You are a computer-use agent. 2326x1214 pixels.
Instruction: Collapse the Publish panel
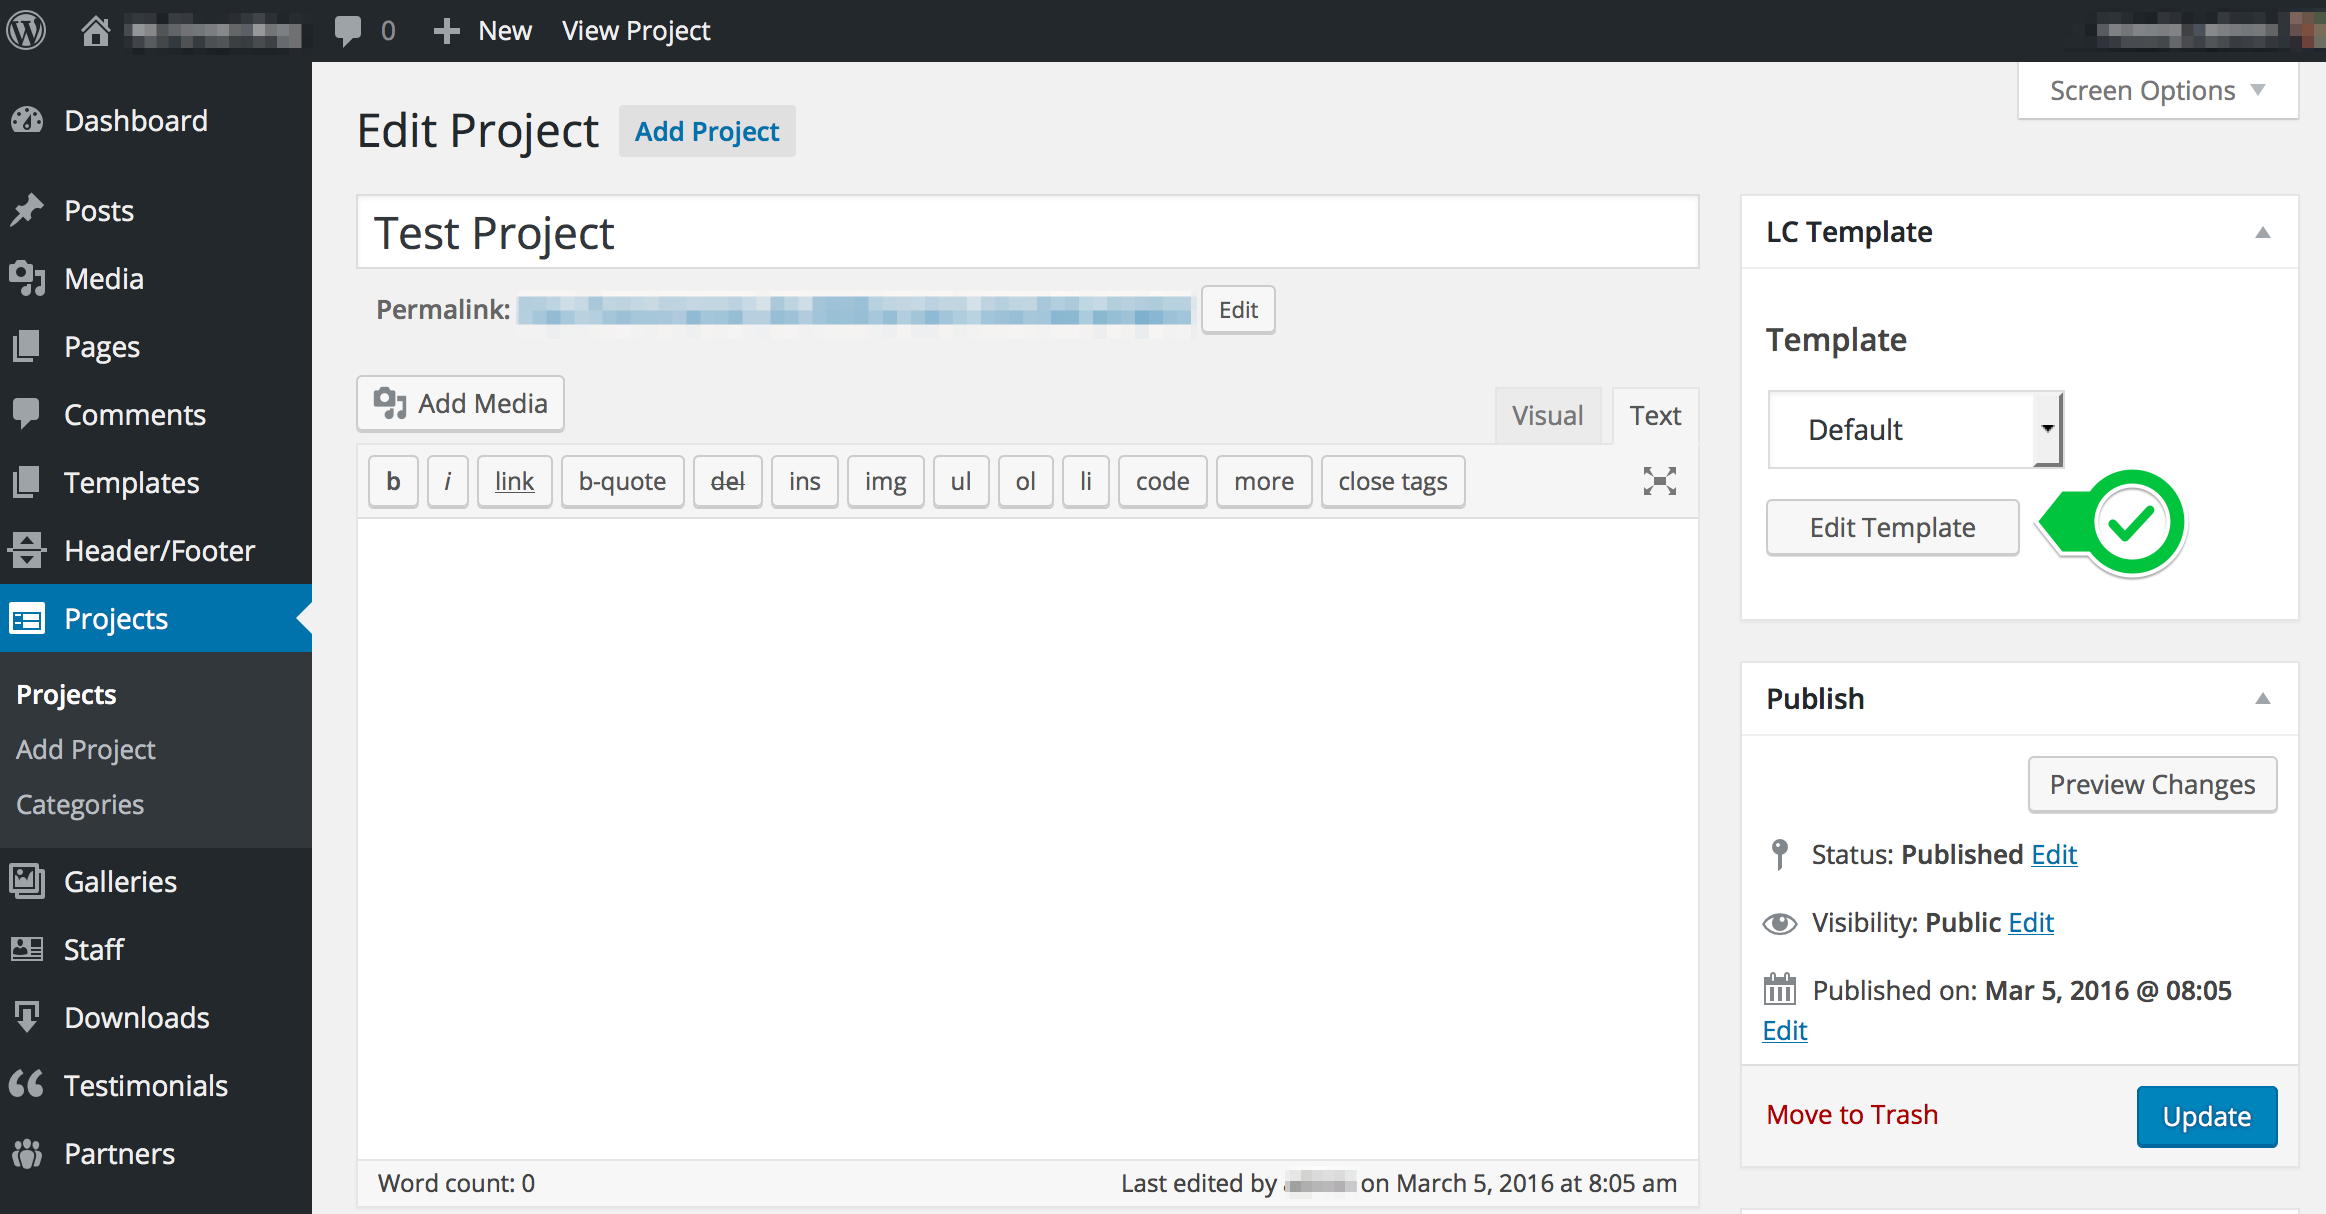2263,698
